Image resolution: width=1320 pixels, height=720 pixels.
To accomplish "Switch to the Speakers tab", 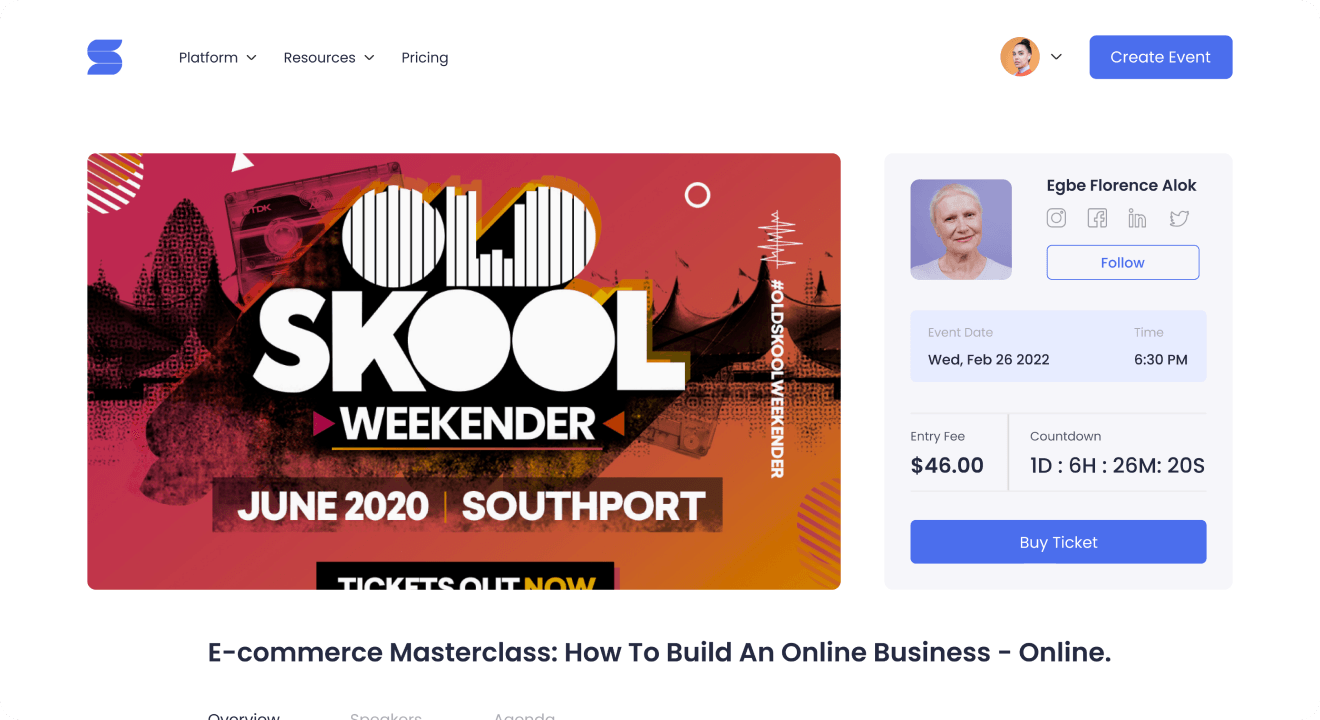I will pos(386,715).
